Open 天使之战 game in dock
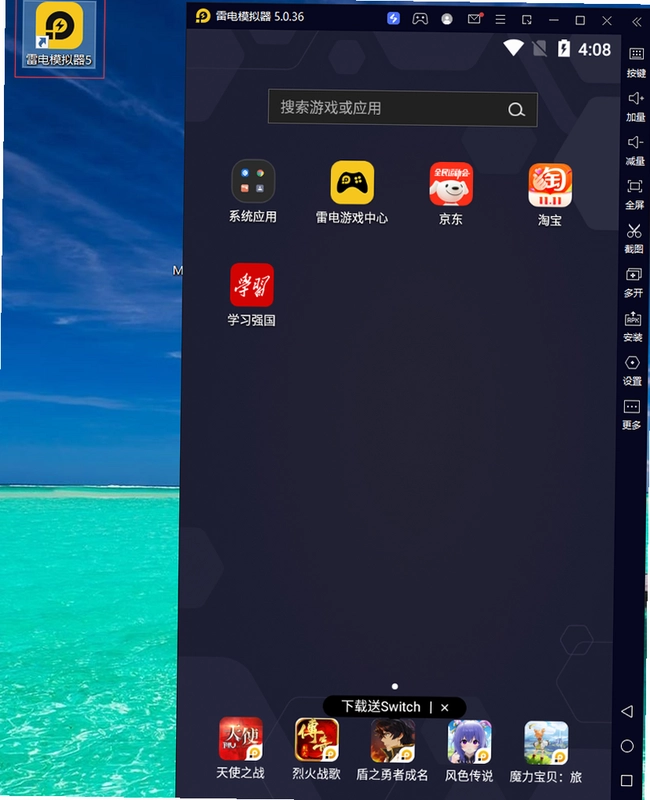 tap(241, 738)
